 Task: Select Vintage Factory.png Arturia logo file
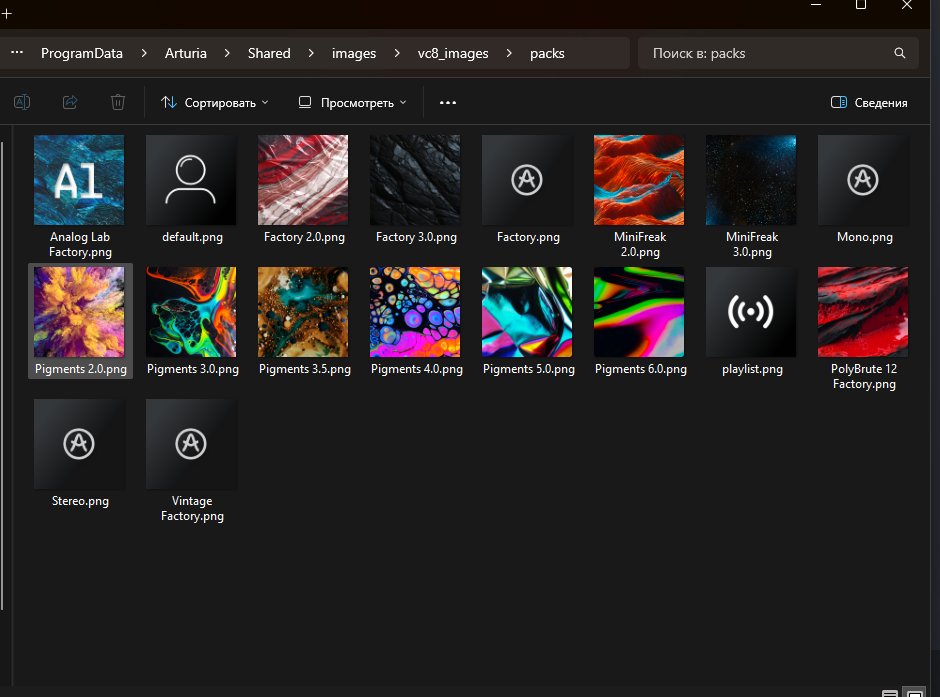(x=191, y=444)
